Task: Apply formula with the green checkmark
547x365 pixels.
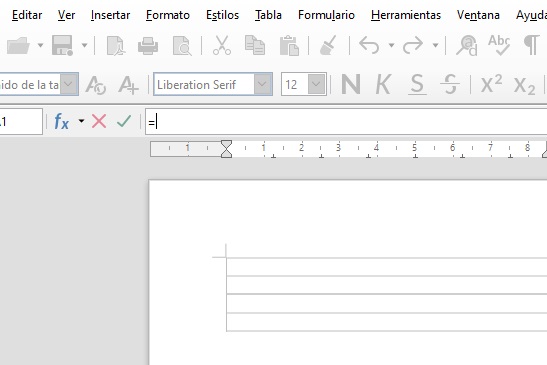Action: pos(124,121)
